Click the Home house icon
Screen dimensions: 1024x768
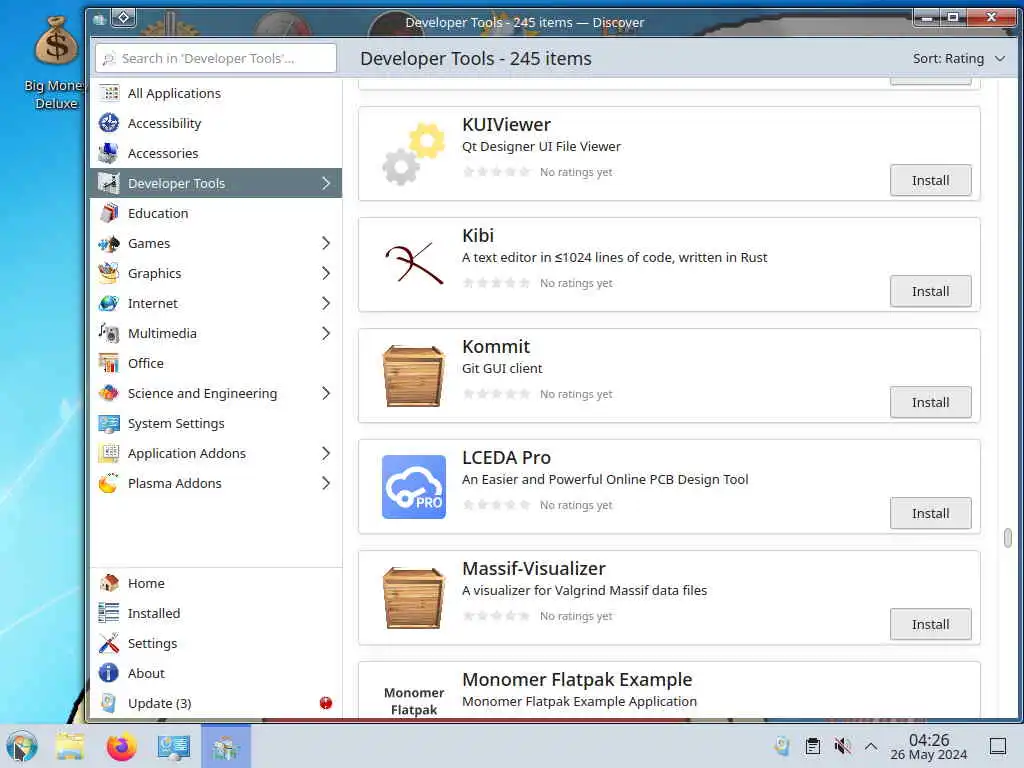point(109,583)
